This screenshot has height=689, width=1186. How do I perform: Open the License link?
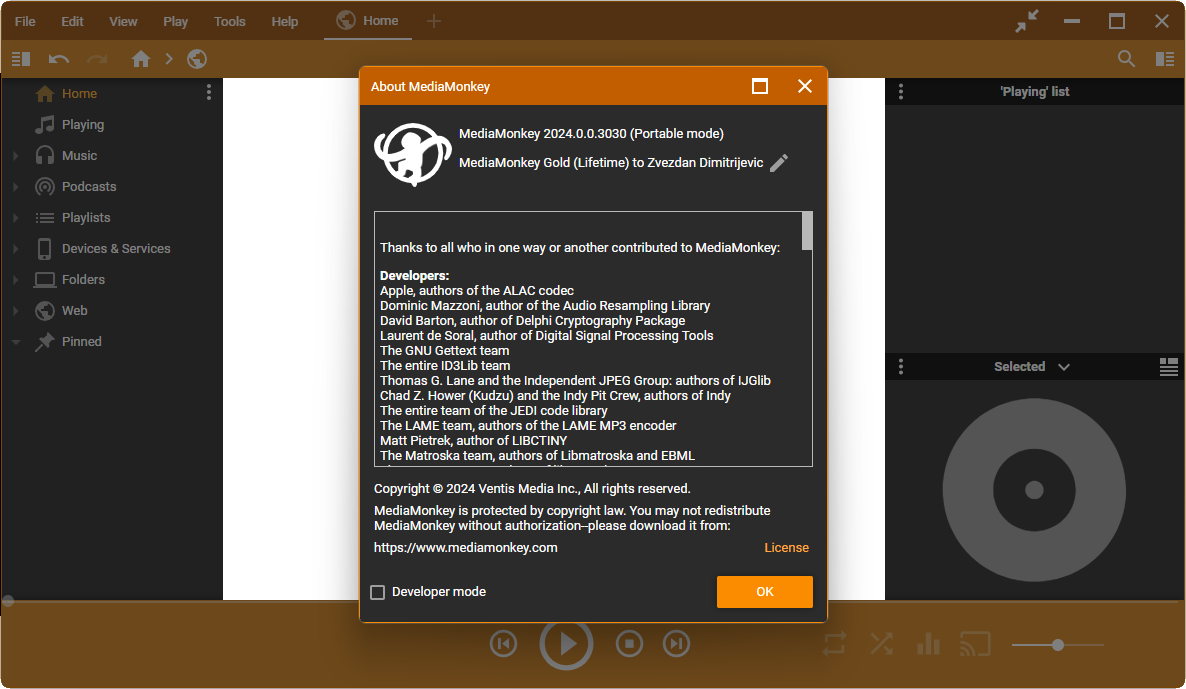(786, 548)
